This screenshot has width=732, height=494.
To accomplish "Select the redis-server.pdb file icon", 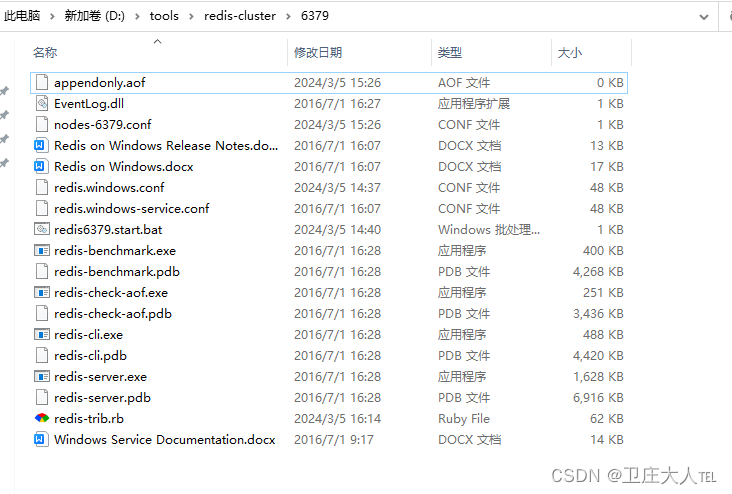I will (42, 398).
